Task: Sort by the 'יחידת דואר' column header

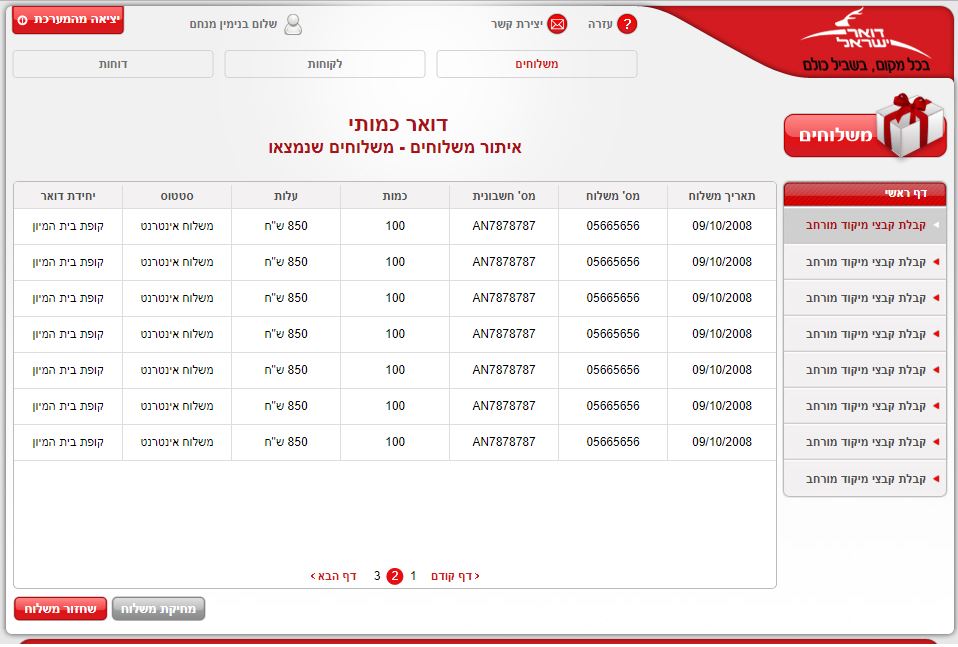Action: (x=68, y=196)
